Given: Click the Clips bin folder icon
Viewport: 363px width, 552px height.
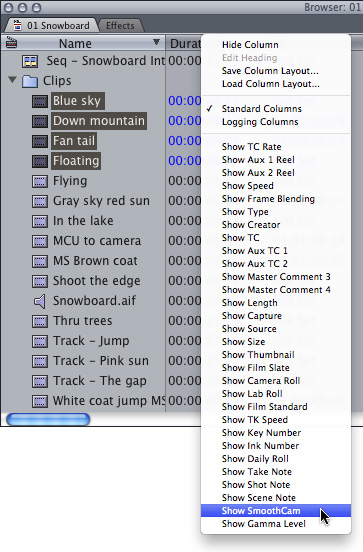Looking at the screenshot, I should 30,81.
